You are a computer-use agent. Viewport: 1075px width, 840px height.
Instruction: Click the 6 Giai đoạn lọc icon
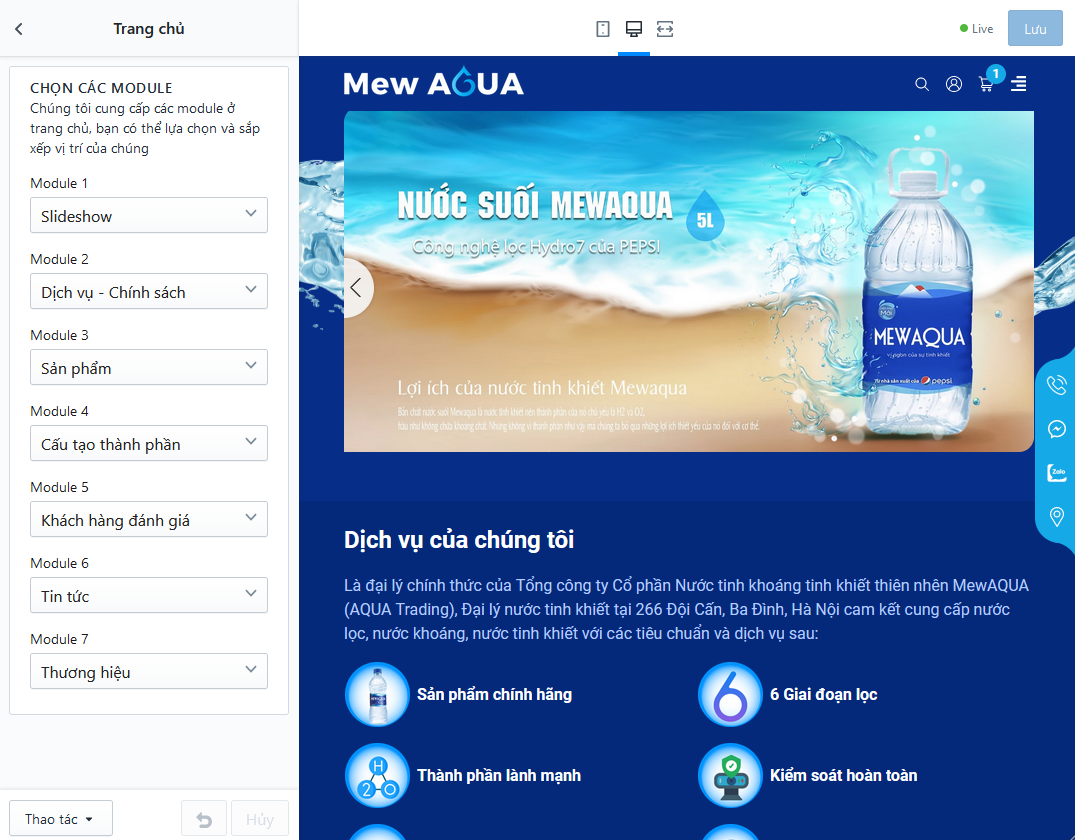(730, 695)
